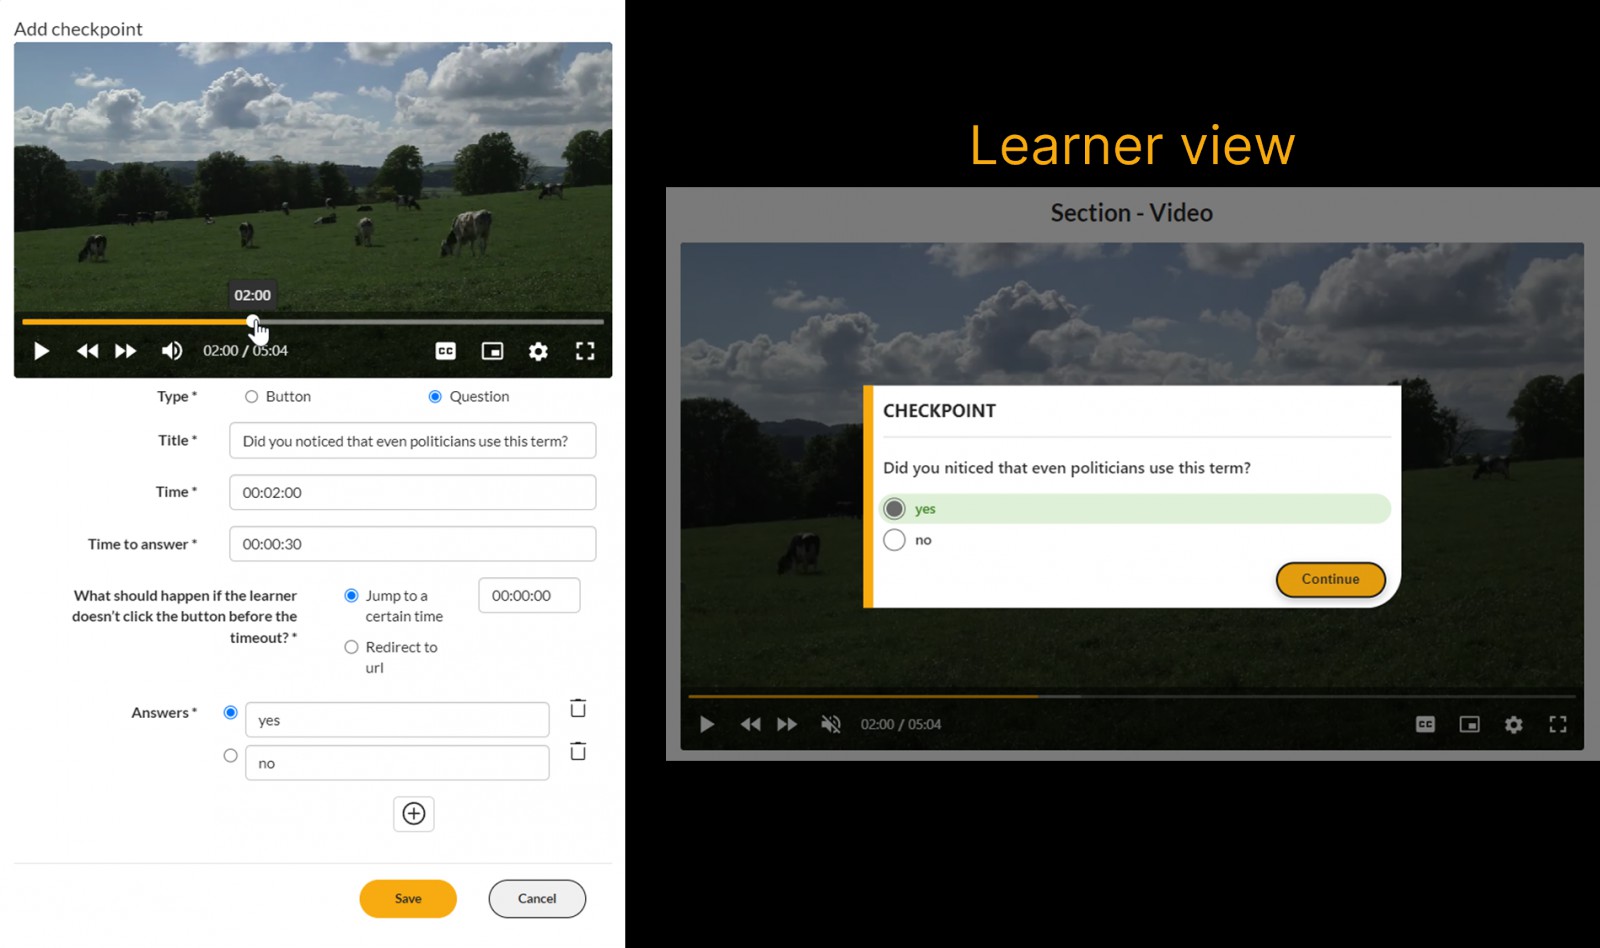1600x948 pixels.
Task: Rewind the learner view video
Action: (x=750, y=724)
